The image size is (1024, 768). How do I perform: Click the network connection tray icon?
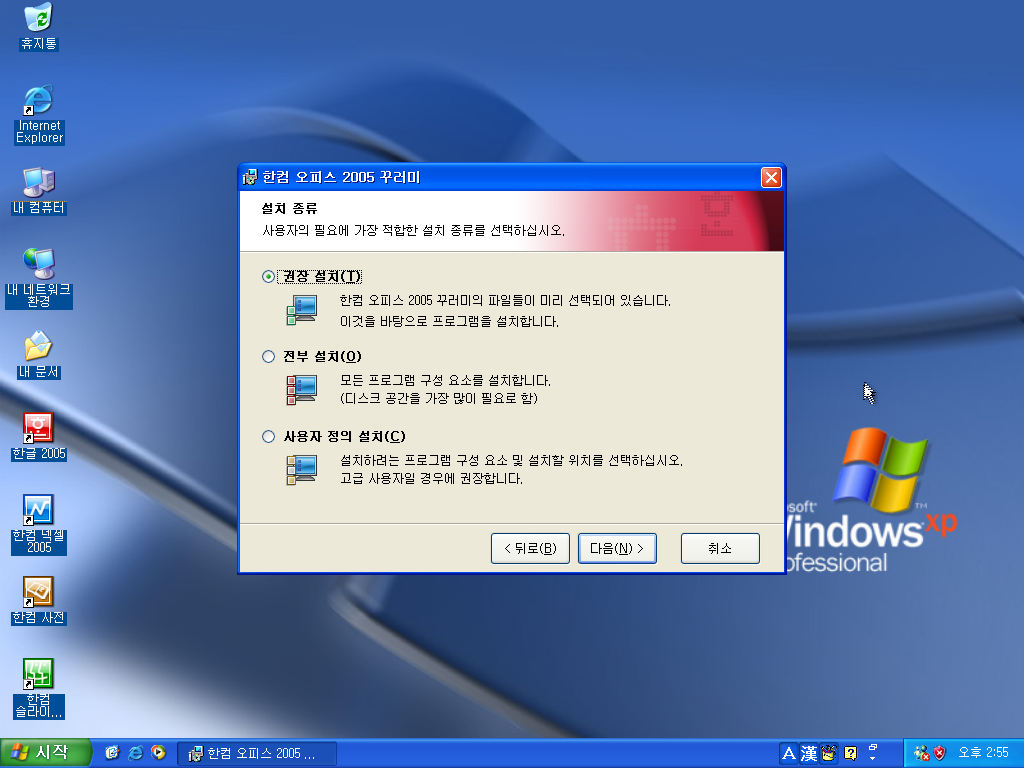tap(921, 754)
